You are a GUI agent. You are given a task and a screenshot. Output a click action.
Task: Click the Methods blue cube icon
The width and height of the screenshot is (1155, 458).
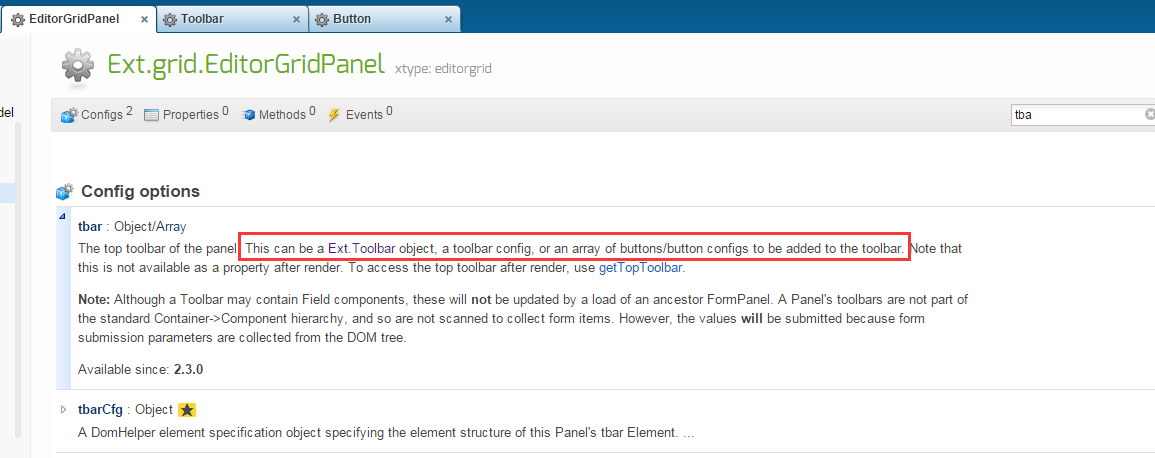coord(248,115)
